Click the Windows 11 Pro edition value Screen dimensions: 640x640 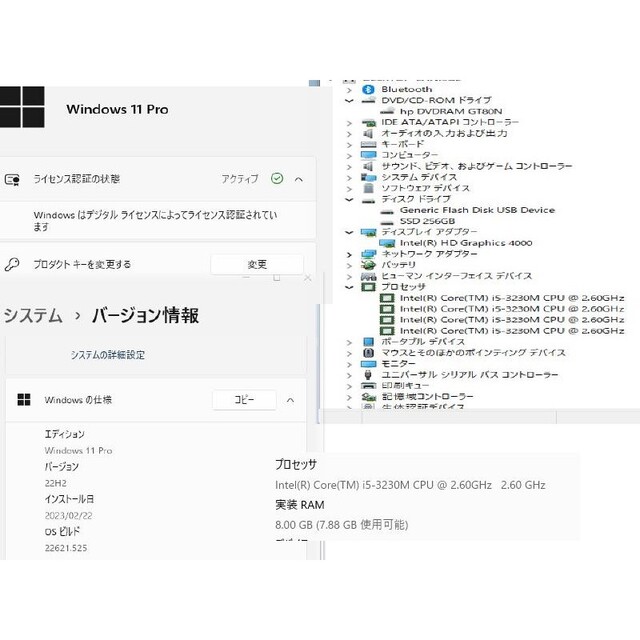click(x=78, y=451)
